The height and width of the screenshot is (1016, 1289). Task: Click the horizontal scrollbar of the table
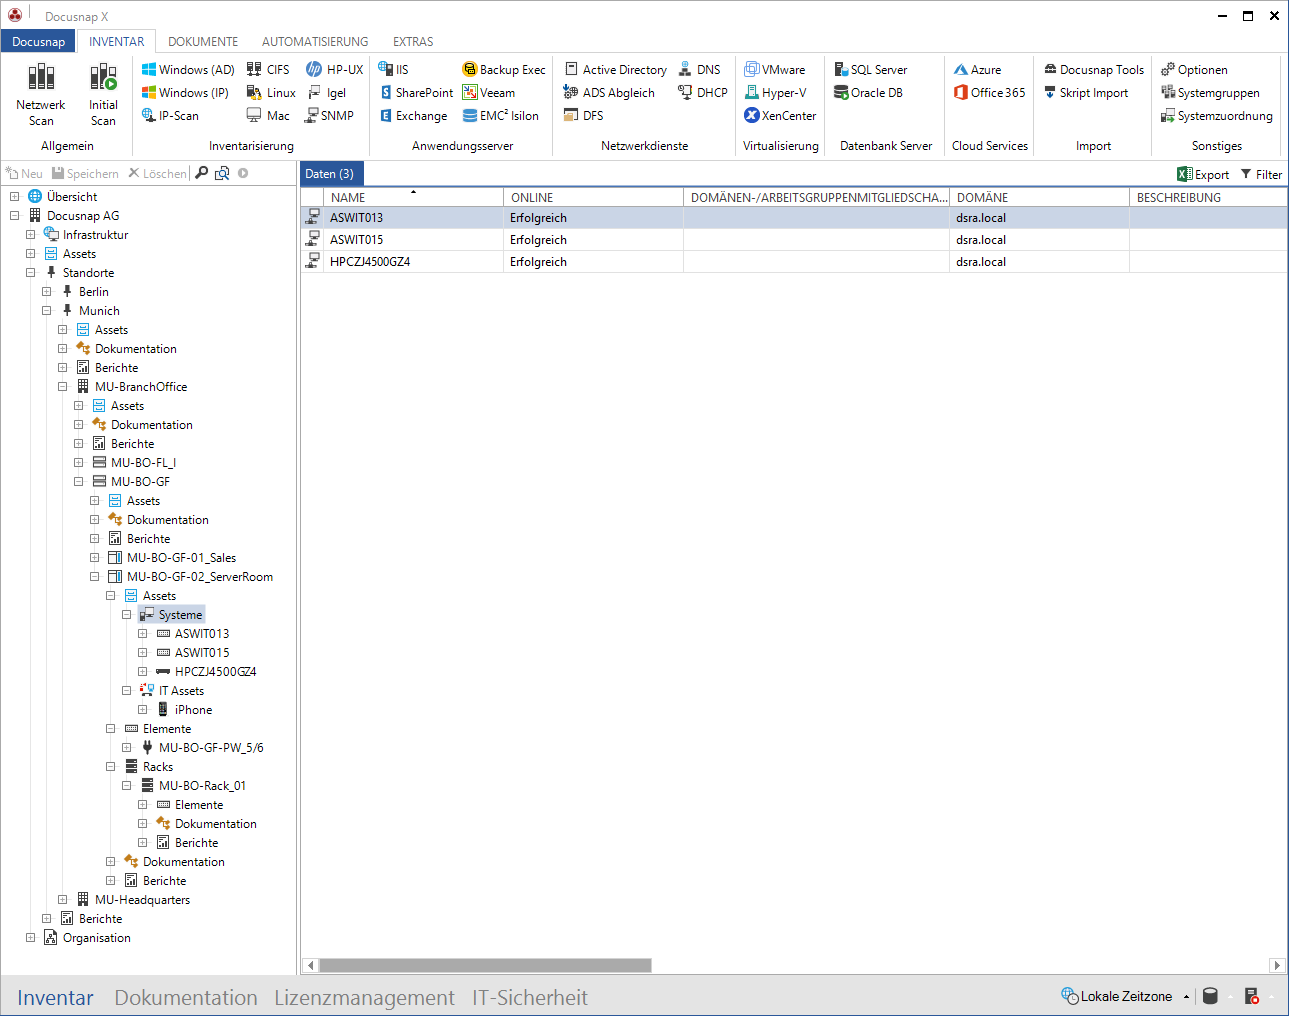485,965
